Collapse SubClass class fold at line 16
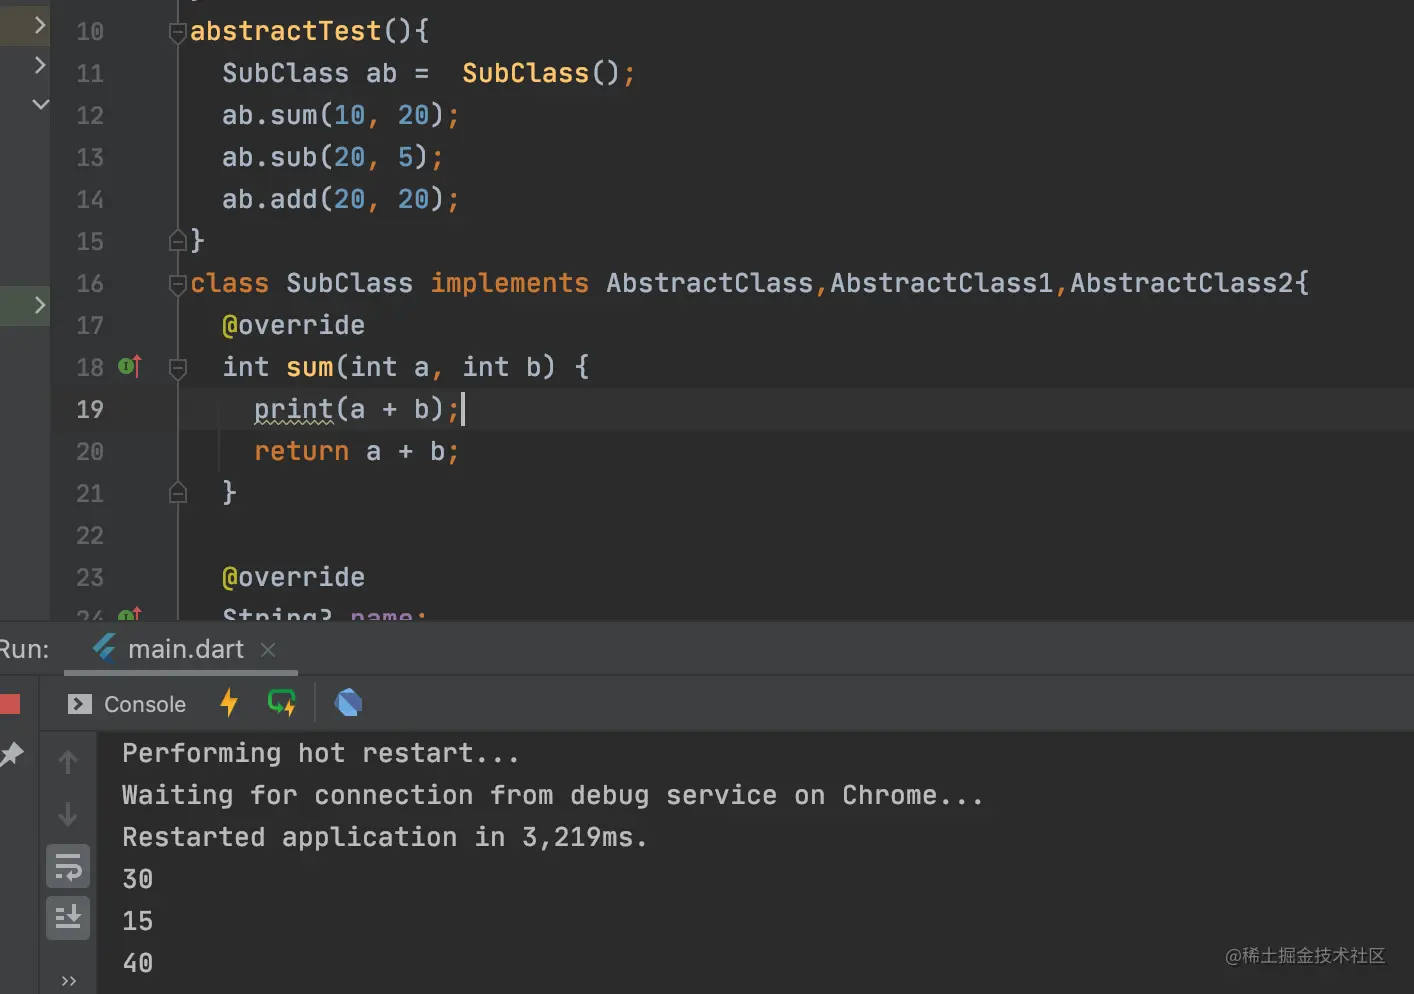 pos(177,284)
